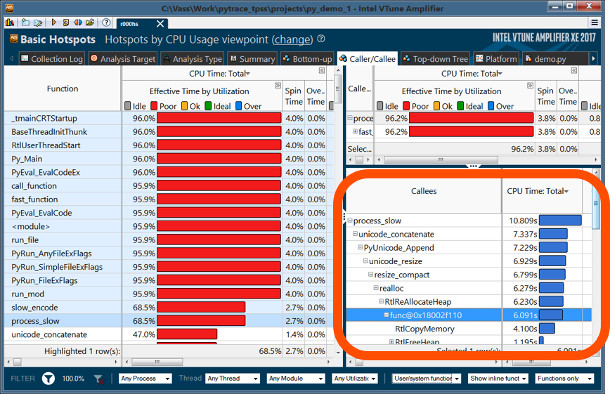
Task: Collapse resize_compact callee node
Action: [371, 275]
